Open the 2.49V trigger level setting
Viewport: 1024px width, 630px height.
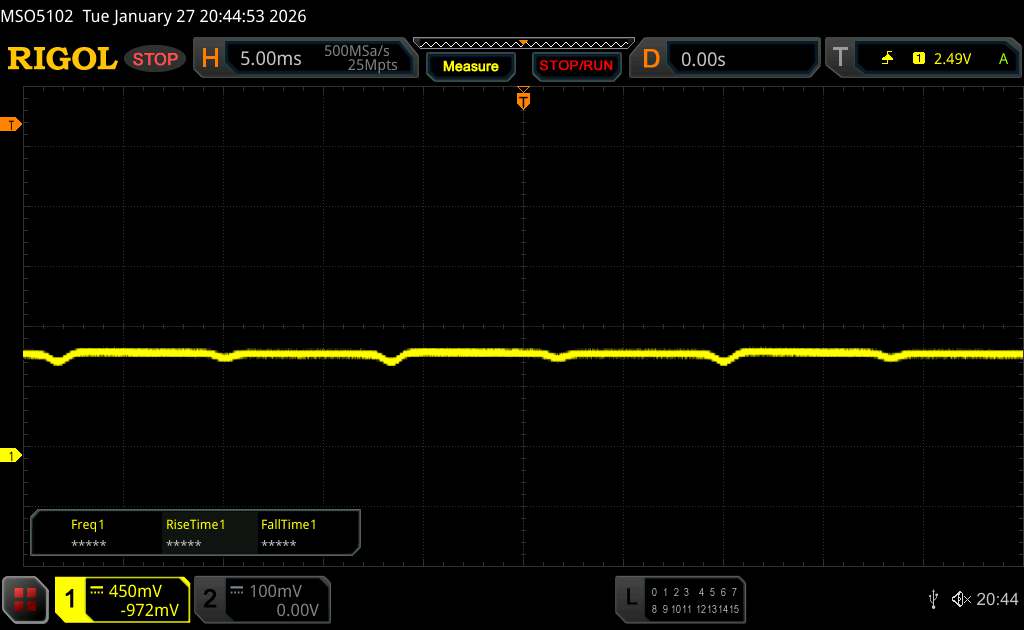[x=952, y=59]
